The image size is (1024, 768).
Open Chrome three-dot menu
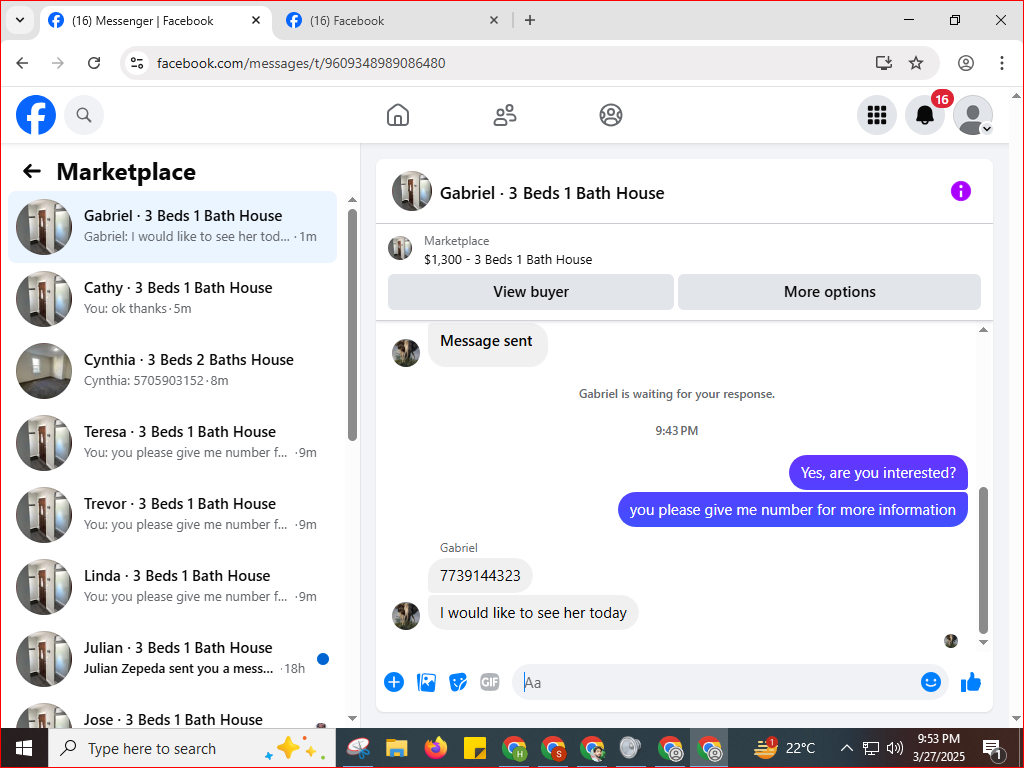coord(1001,63)
